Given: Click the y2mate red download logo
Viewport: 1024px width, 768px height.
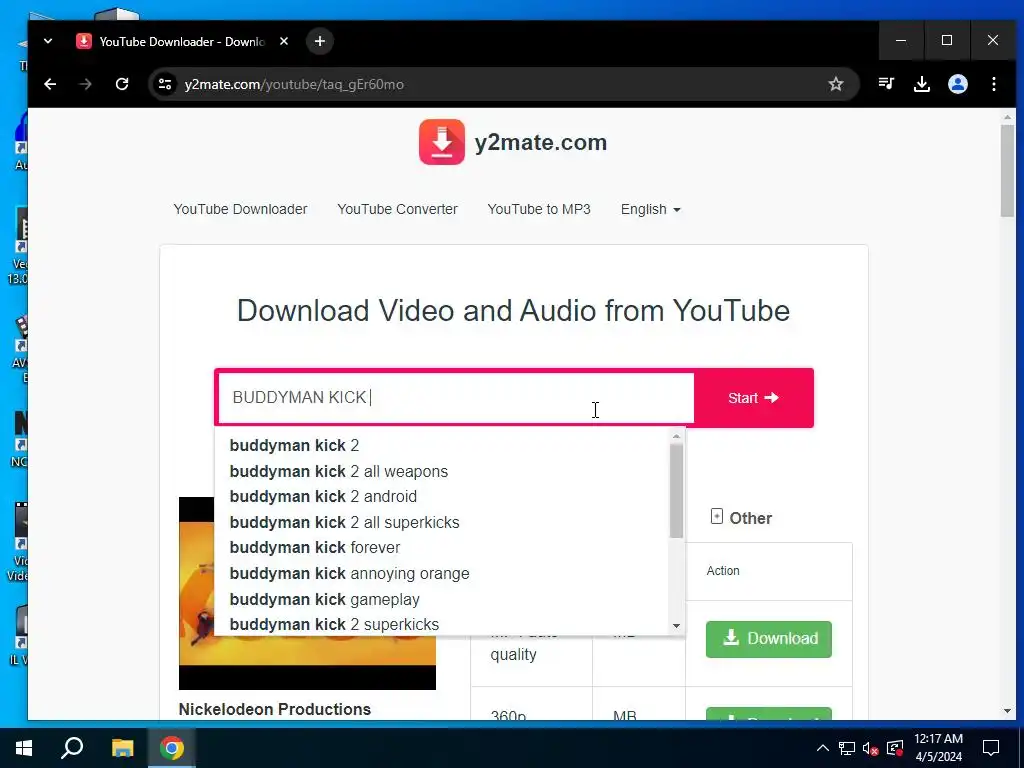Looking at the screenshot, I should 442,142.
